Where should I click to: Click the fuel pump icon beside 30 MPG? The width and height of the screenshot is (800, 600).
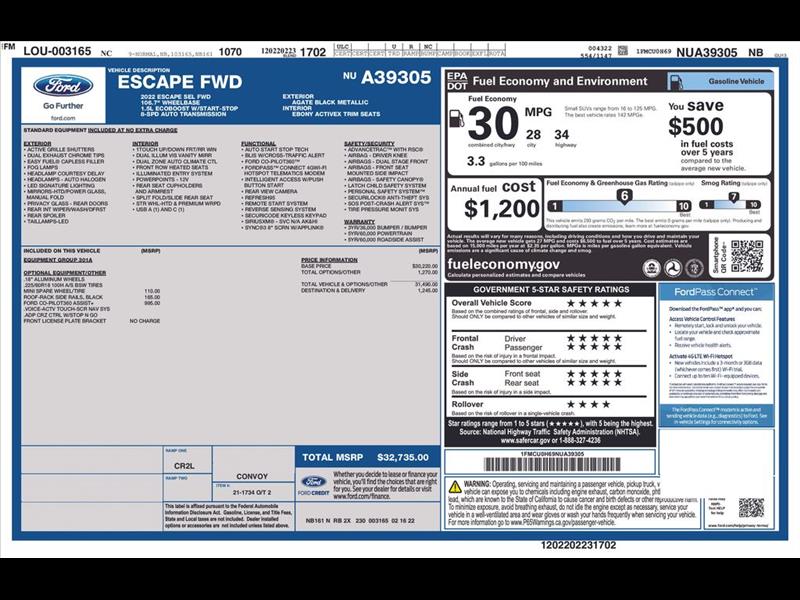click(456, 118)
